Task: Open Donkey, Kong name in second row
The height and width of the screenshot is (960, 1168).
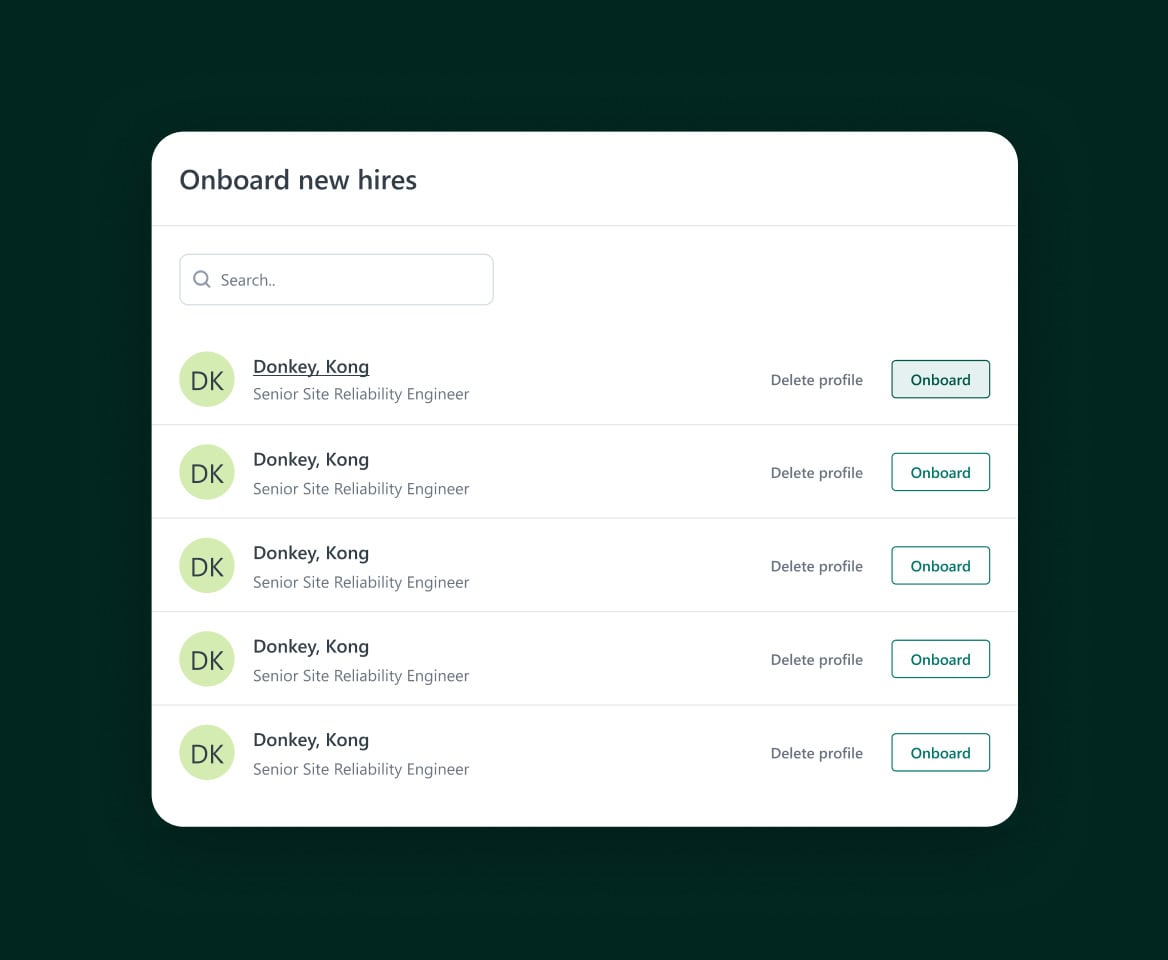Action: [x=311, y=460]
